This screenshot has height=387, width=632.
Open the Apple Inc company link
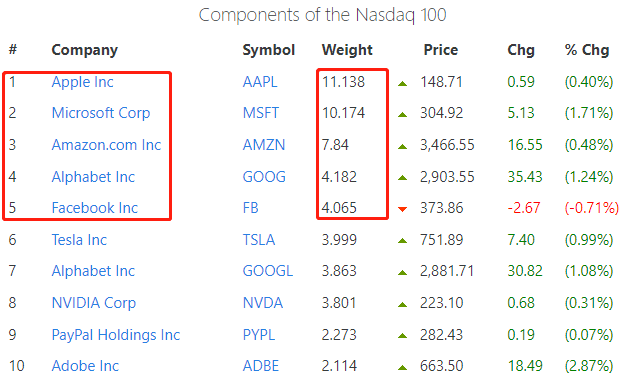(x=83, y=82)
